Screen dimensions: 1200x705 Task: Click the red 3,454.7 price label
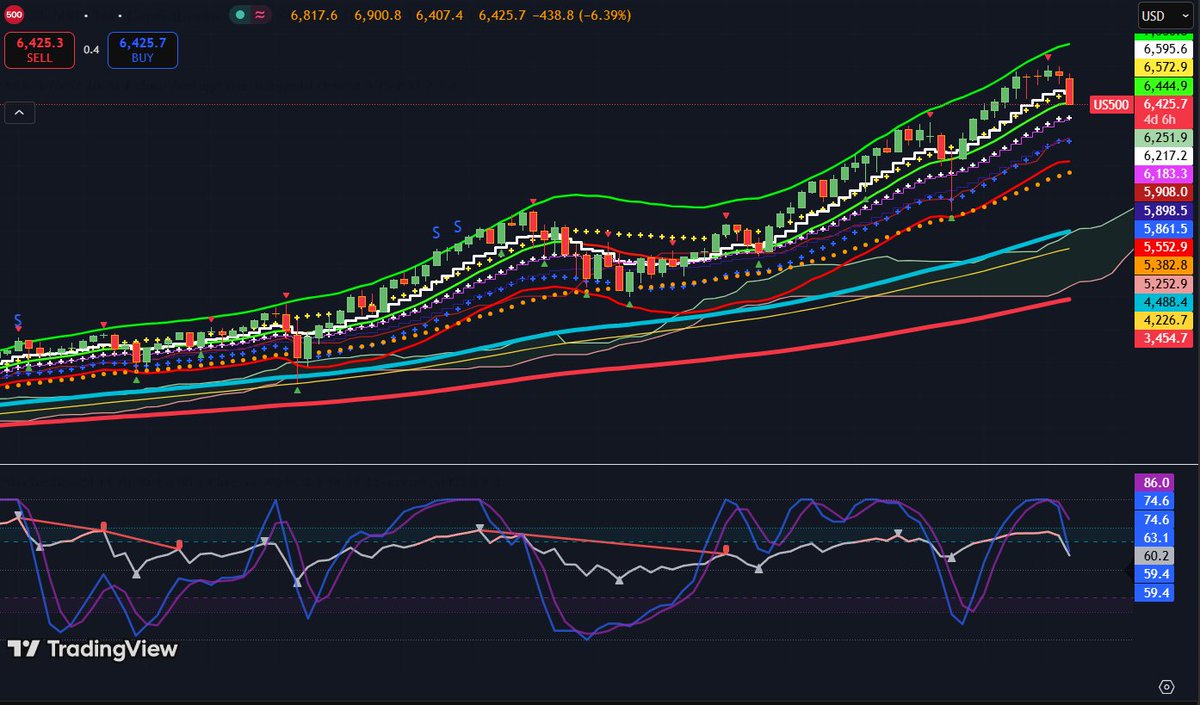(1164, 339)
